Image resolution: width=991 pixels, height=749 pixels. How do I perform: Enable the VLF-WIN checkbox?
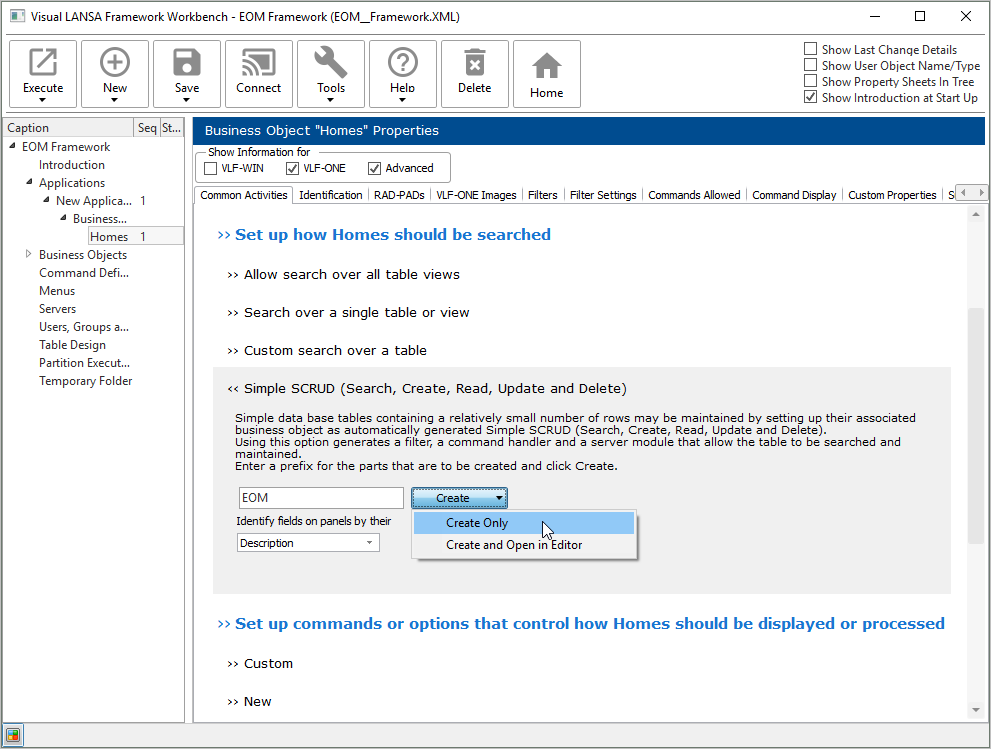pos(211,168)
